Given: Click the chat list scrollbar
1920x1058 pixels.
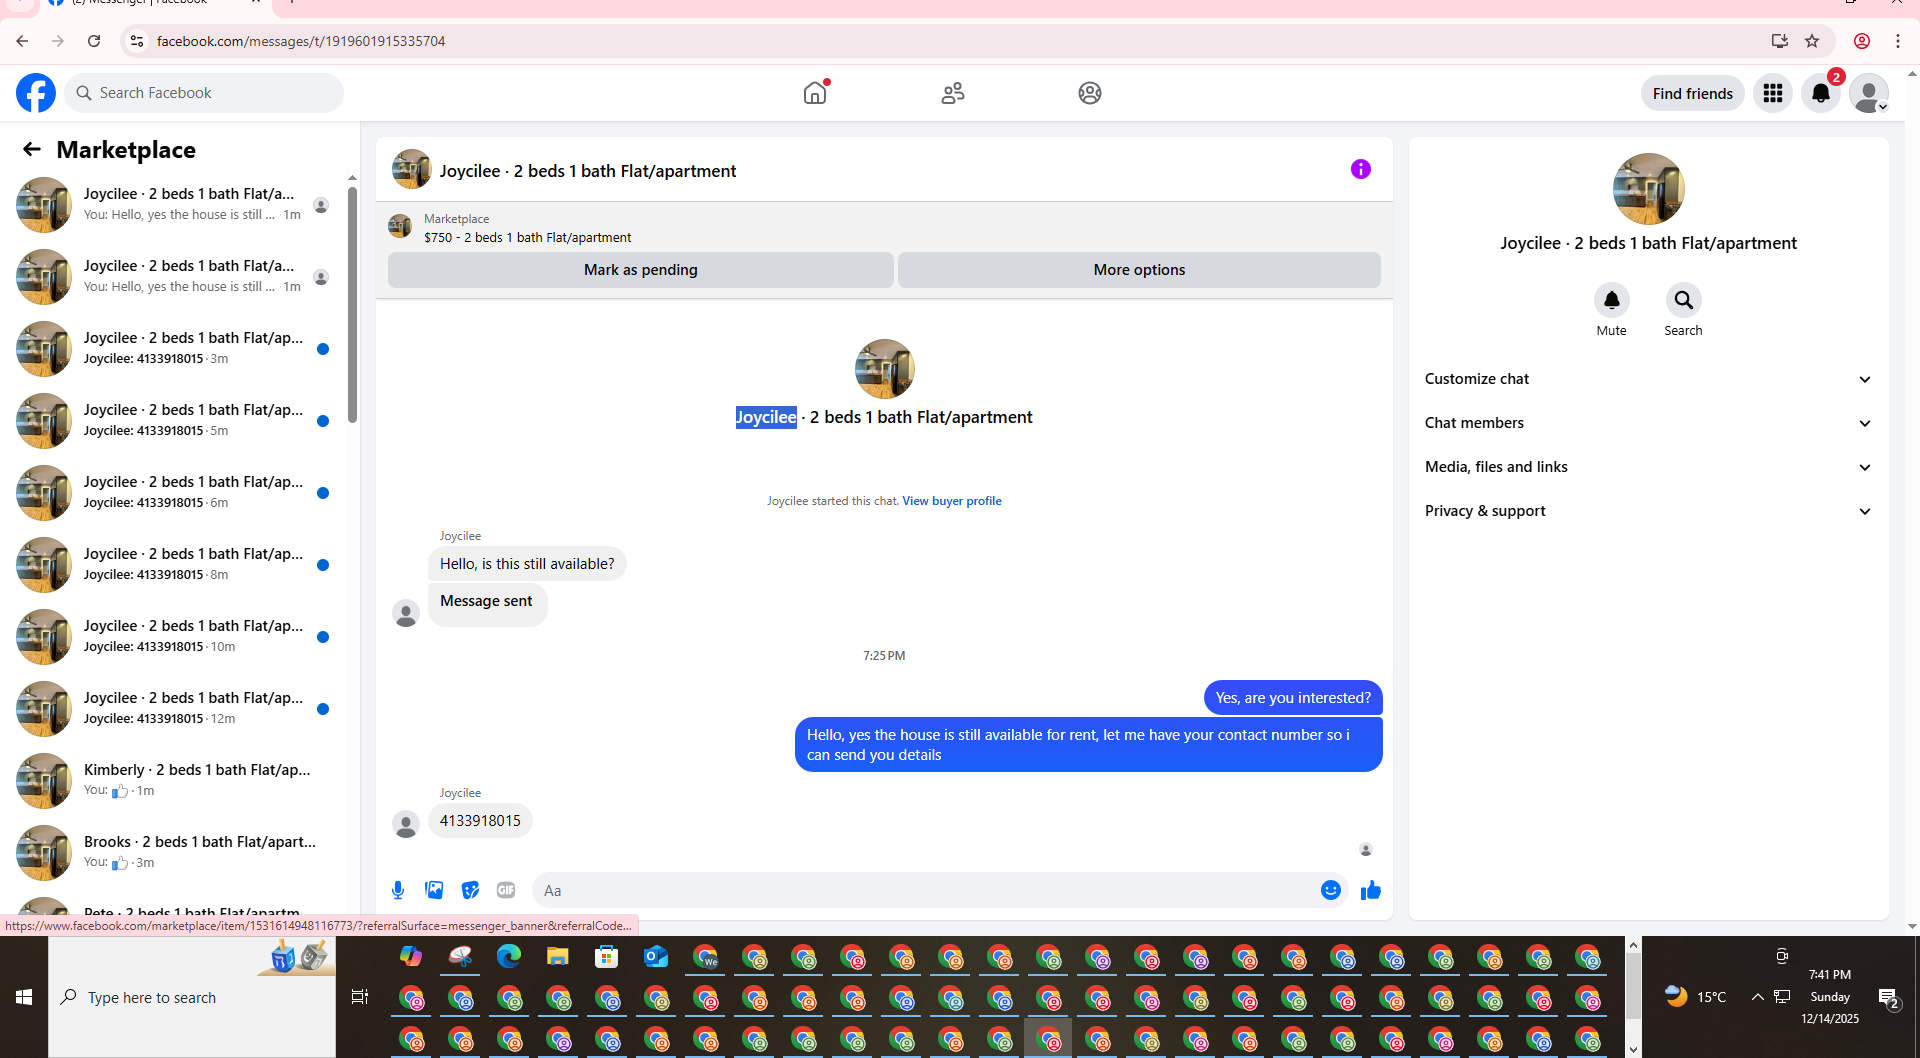Looking at the screenshot, I should point(352,304).
